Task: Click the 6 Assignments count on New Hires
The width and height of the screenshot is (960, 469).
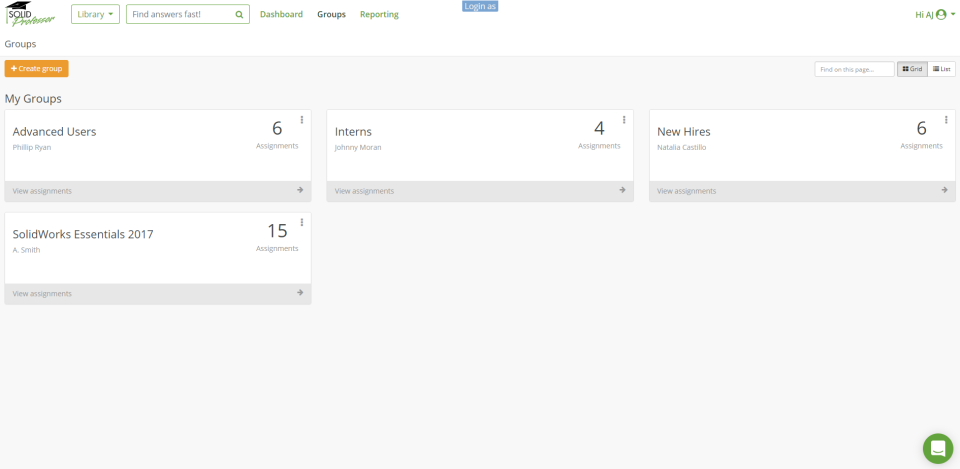Action: pyautogui.click(x=921, y=135)
